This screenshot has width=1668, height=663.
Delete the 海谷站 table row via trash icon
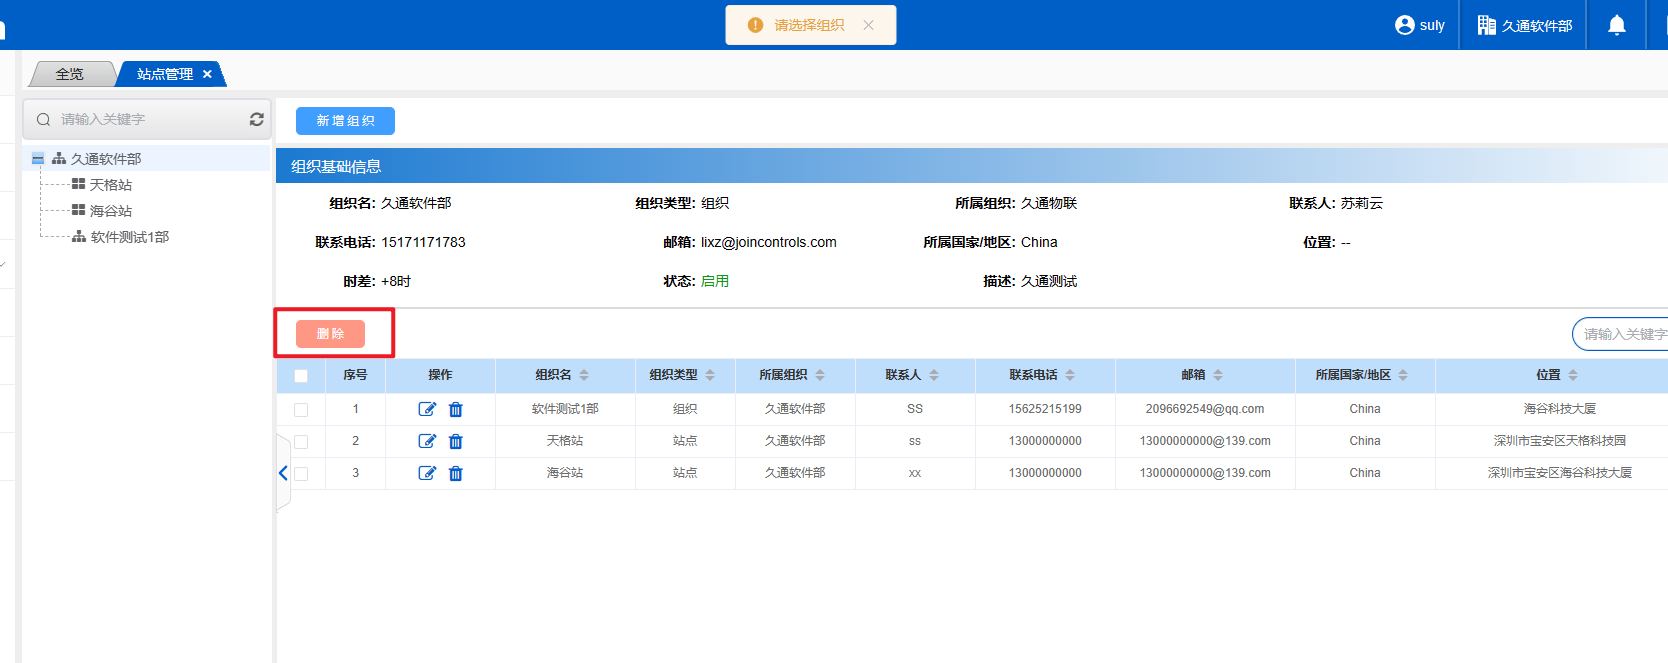click(456, 473)
